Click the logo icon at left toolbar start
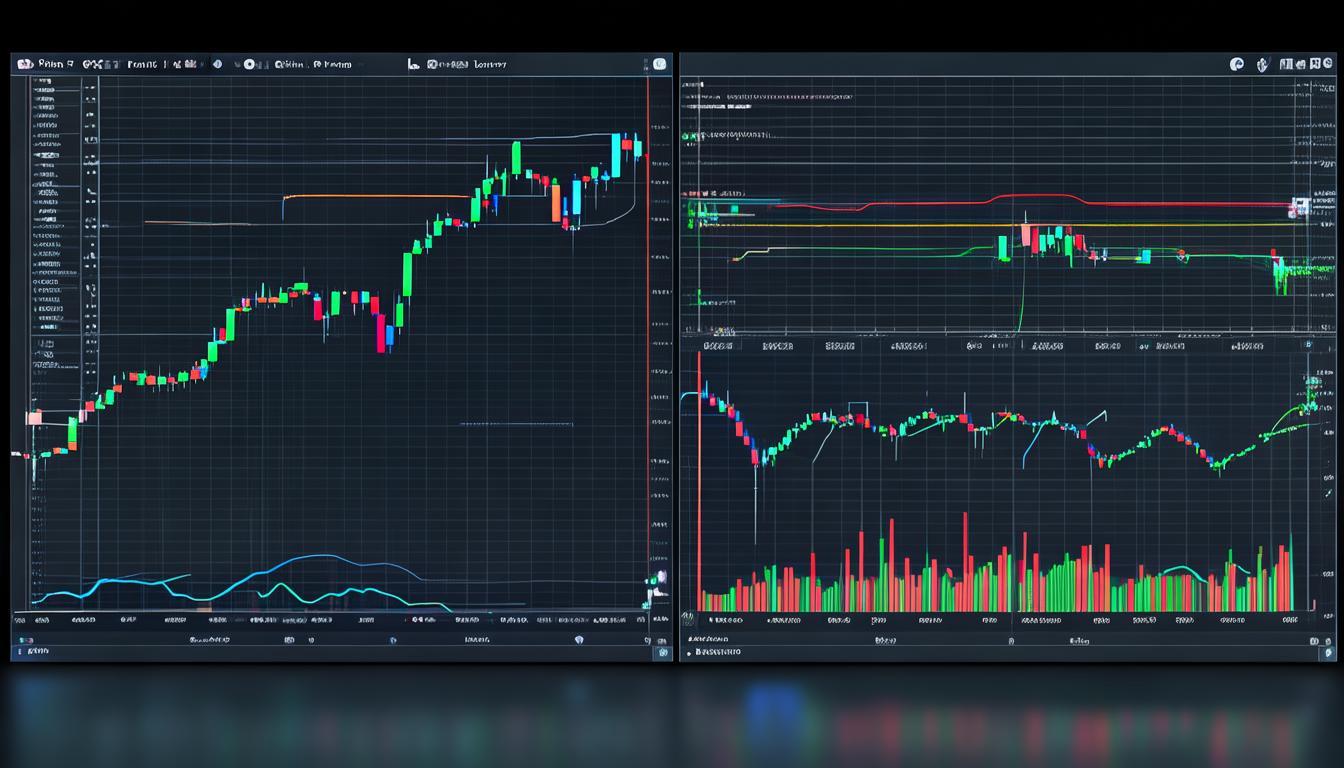This screenshot has height=768, width=1344. (25, 64)
